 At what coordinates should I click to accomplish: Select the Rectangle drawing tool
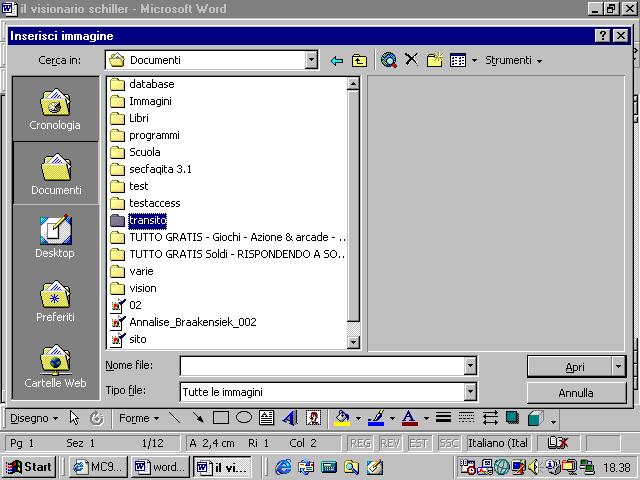(221, 418)
